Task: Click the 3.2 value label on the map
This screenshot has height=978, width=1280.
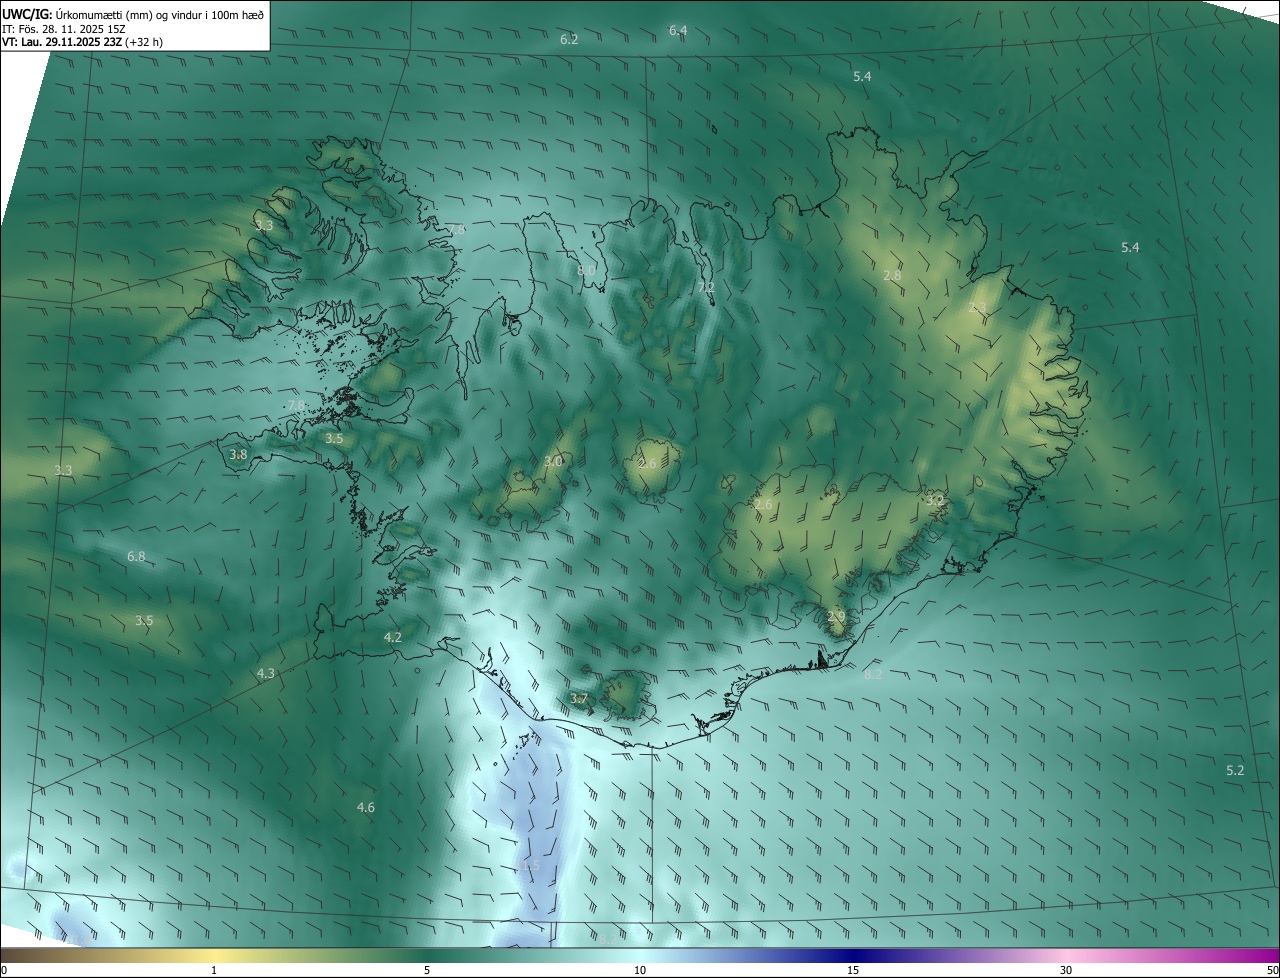Action: [x=935, y=499]
